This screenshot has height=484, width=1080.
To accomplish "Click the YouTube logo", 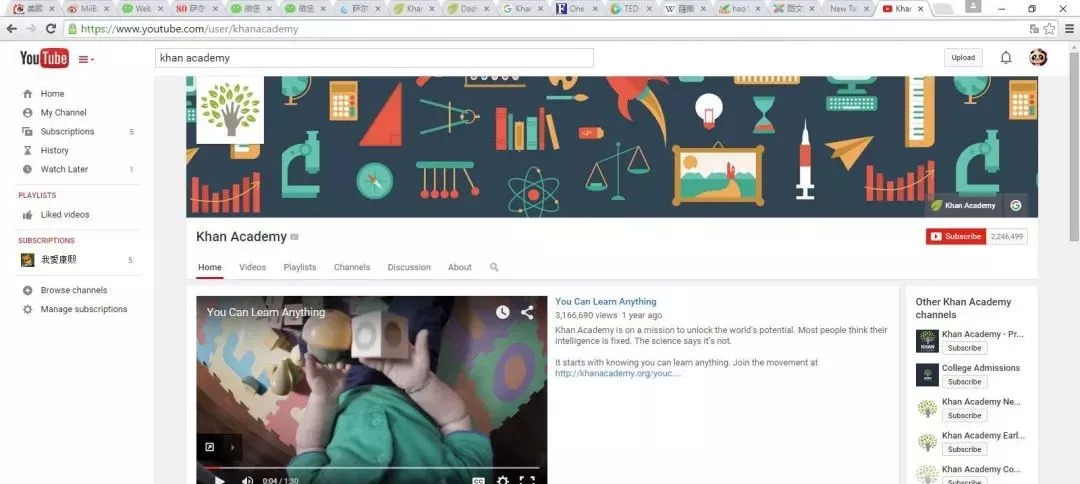I will click(44, 59).
